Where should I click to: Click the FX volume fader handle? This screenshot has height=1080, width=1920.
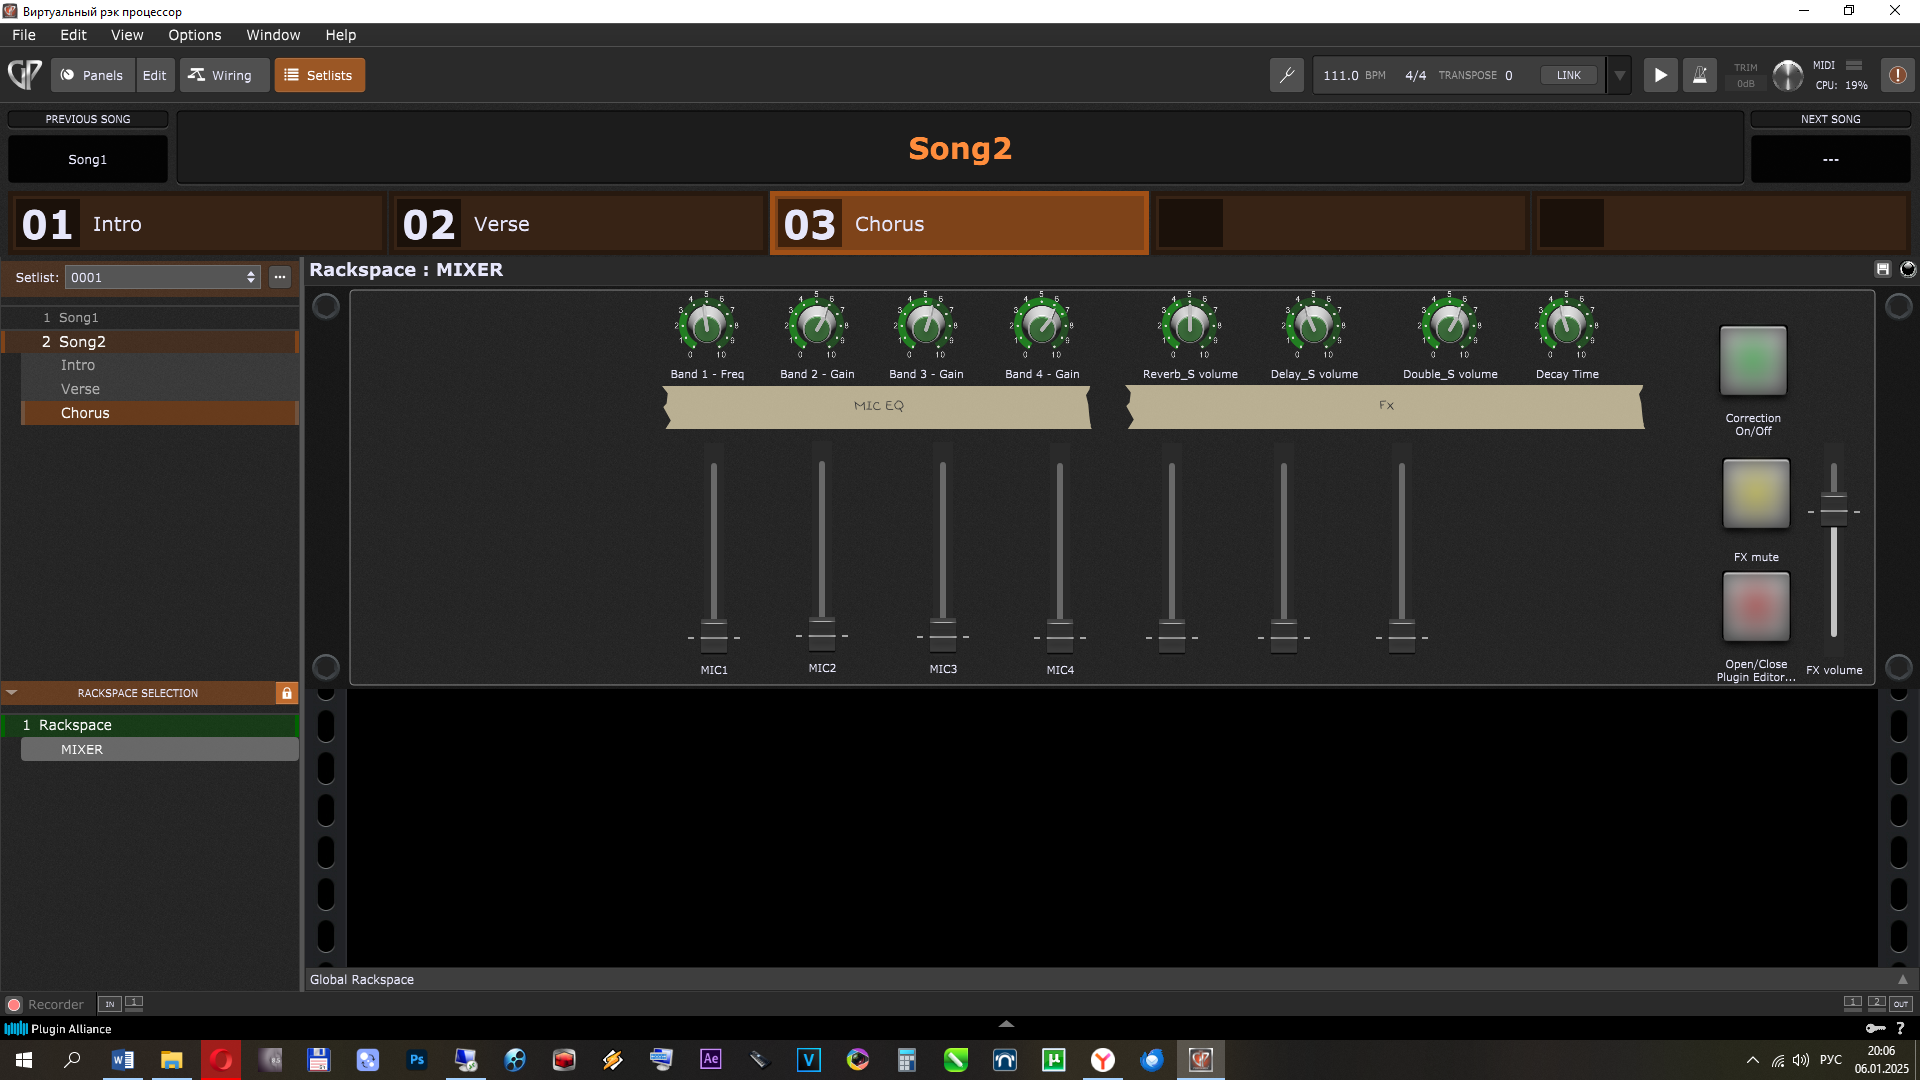point(1834,511)
